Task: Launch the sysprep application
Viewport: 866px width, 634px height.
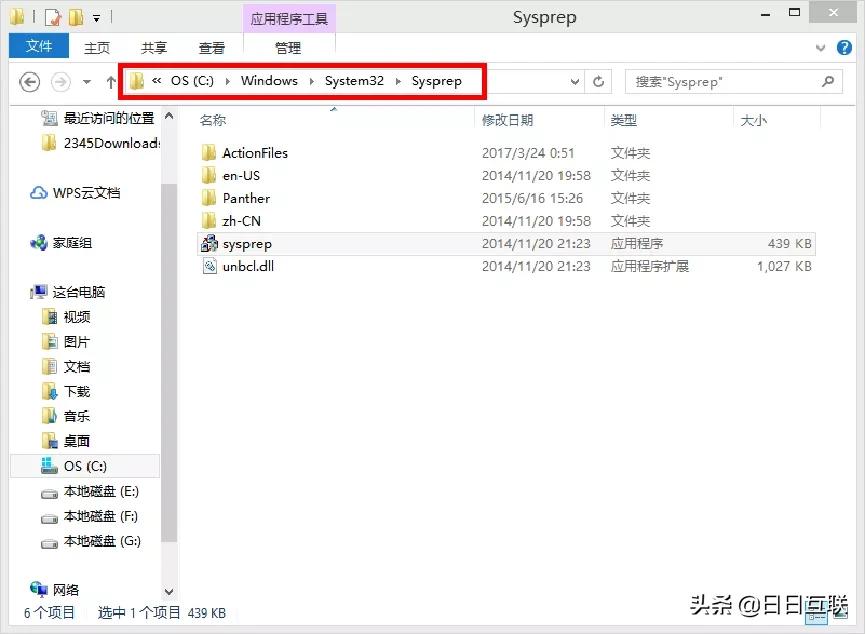Action: tap(247, 243)
